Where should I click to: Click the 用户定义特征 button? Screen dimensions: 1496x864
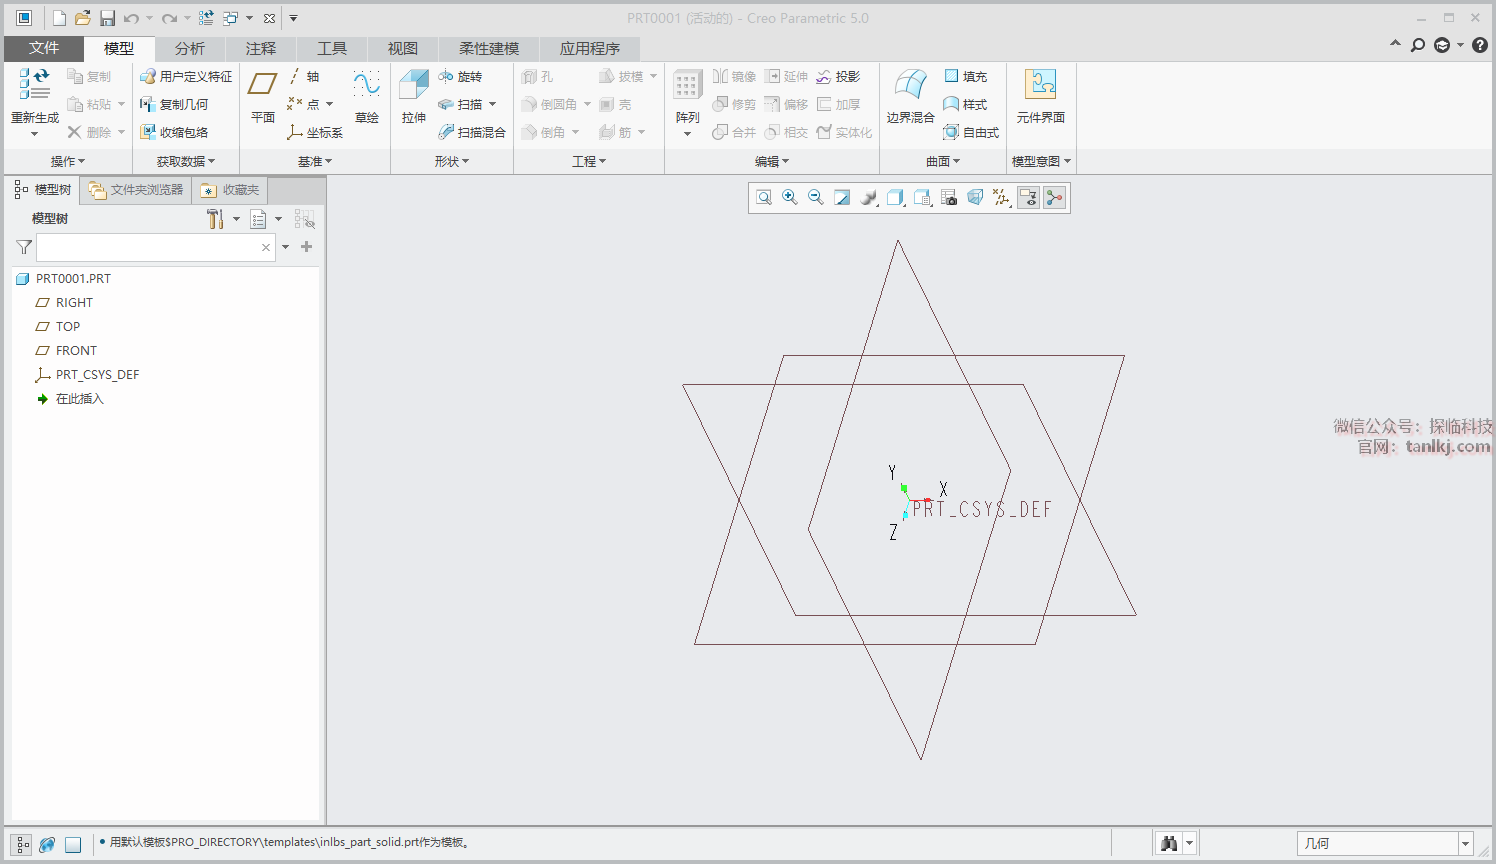pyautogui.click(x=186, y=77)
